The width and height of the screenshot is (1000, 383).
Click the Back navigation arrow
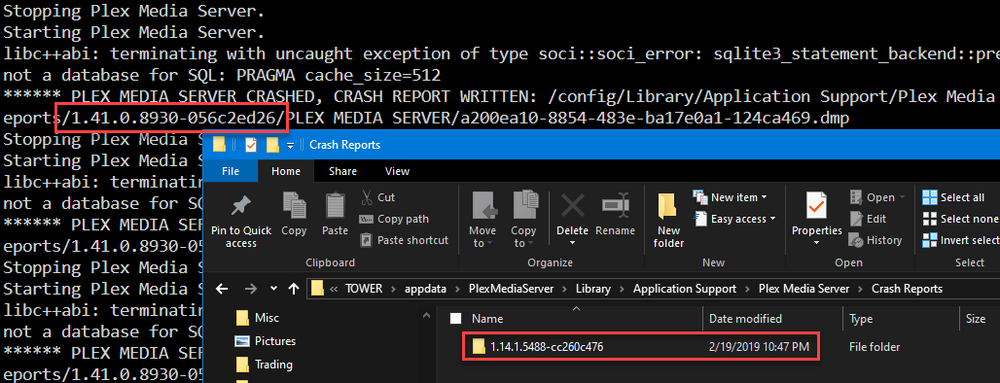(222, 289)
